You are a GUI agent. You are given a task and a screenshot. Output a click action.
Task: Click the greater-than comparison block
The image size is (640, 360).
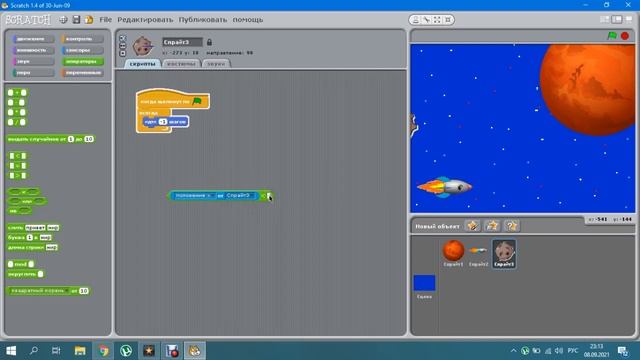(x=18, y=176)
